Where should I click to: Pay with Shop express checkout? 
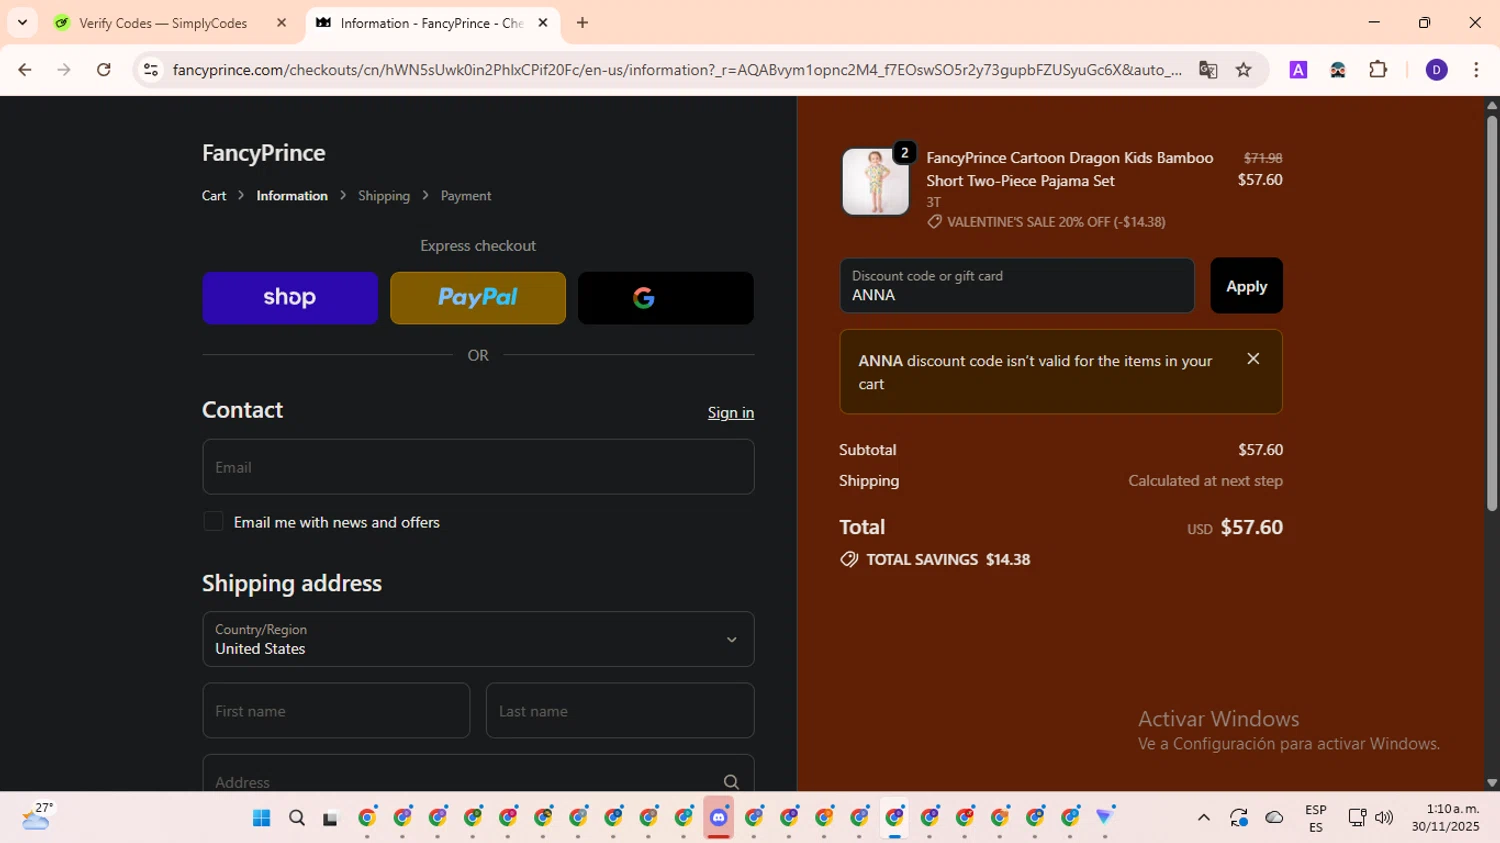pyautogui.click(x=290, y=298)
